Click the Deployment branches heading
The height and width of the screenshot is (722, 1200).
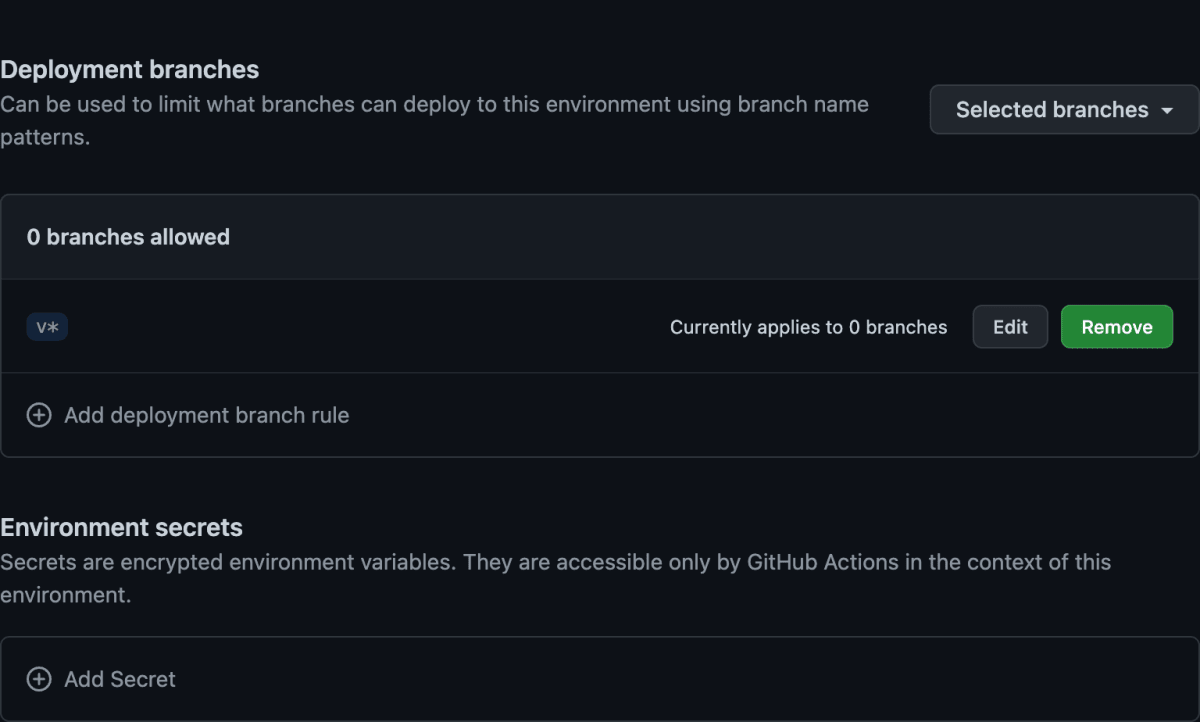coord(130,70)
